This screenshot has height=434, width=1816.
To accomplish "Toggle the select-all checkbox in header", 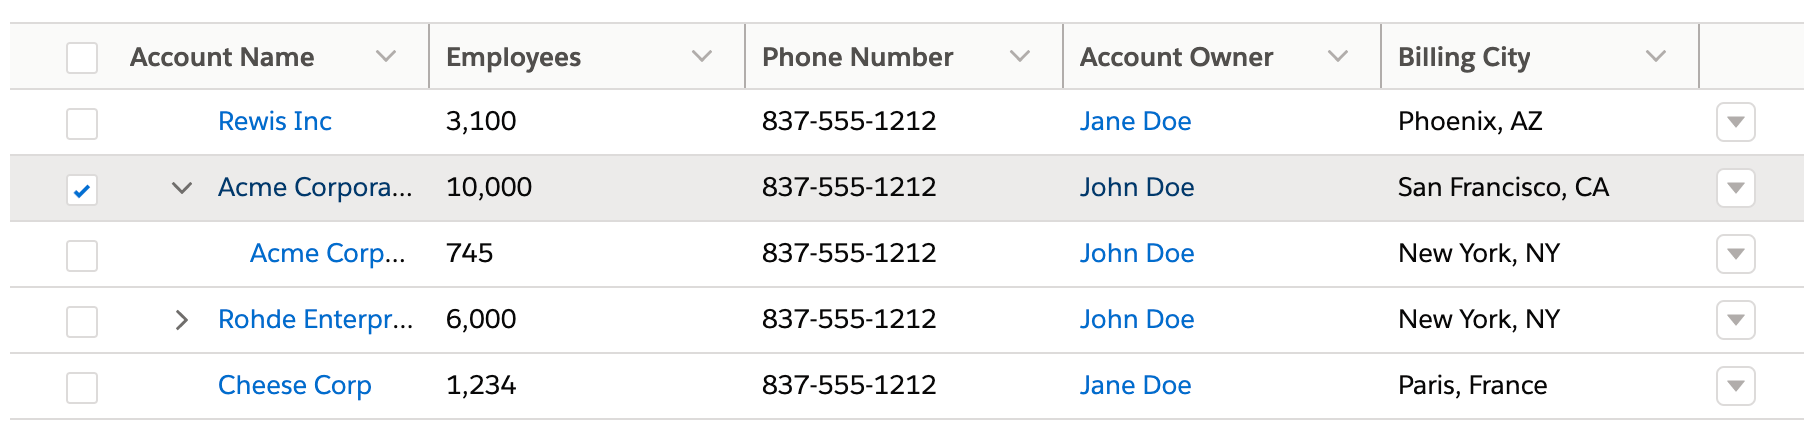I will point(82,58).
